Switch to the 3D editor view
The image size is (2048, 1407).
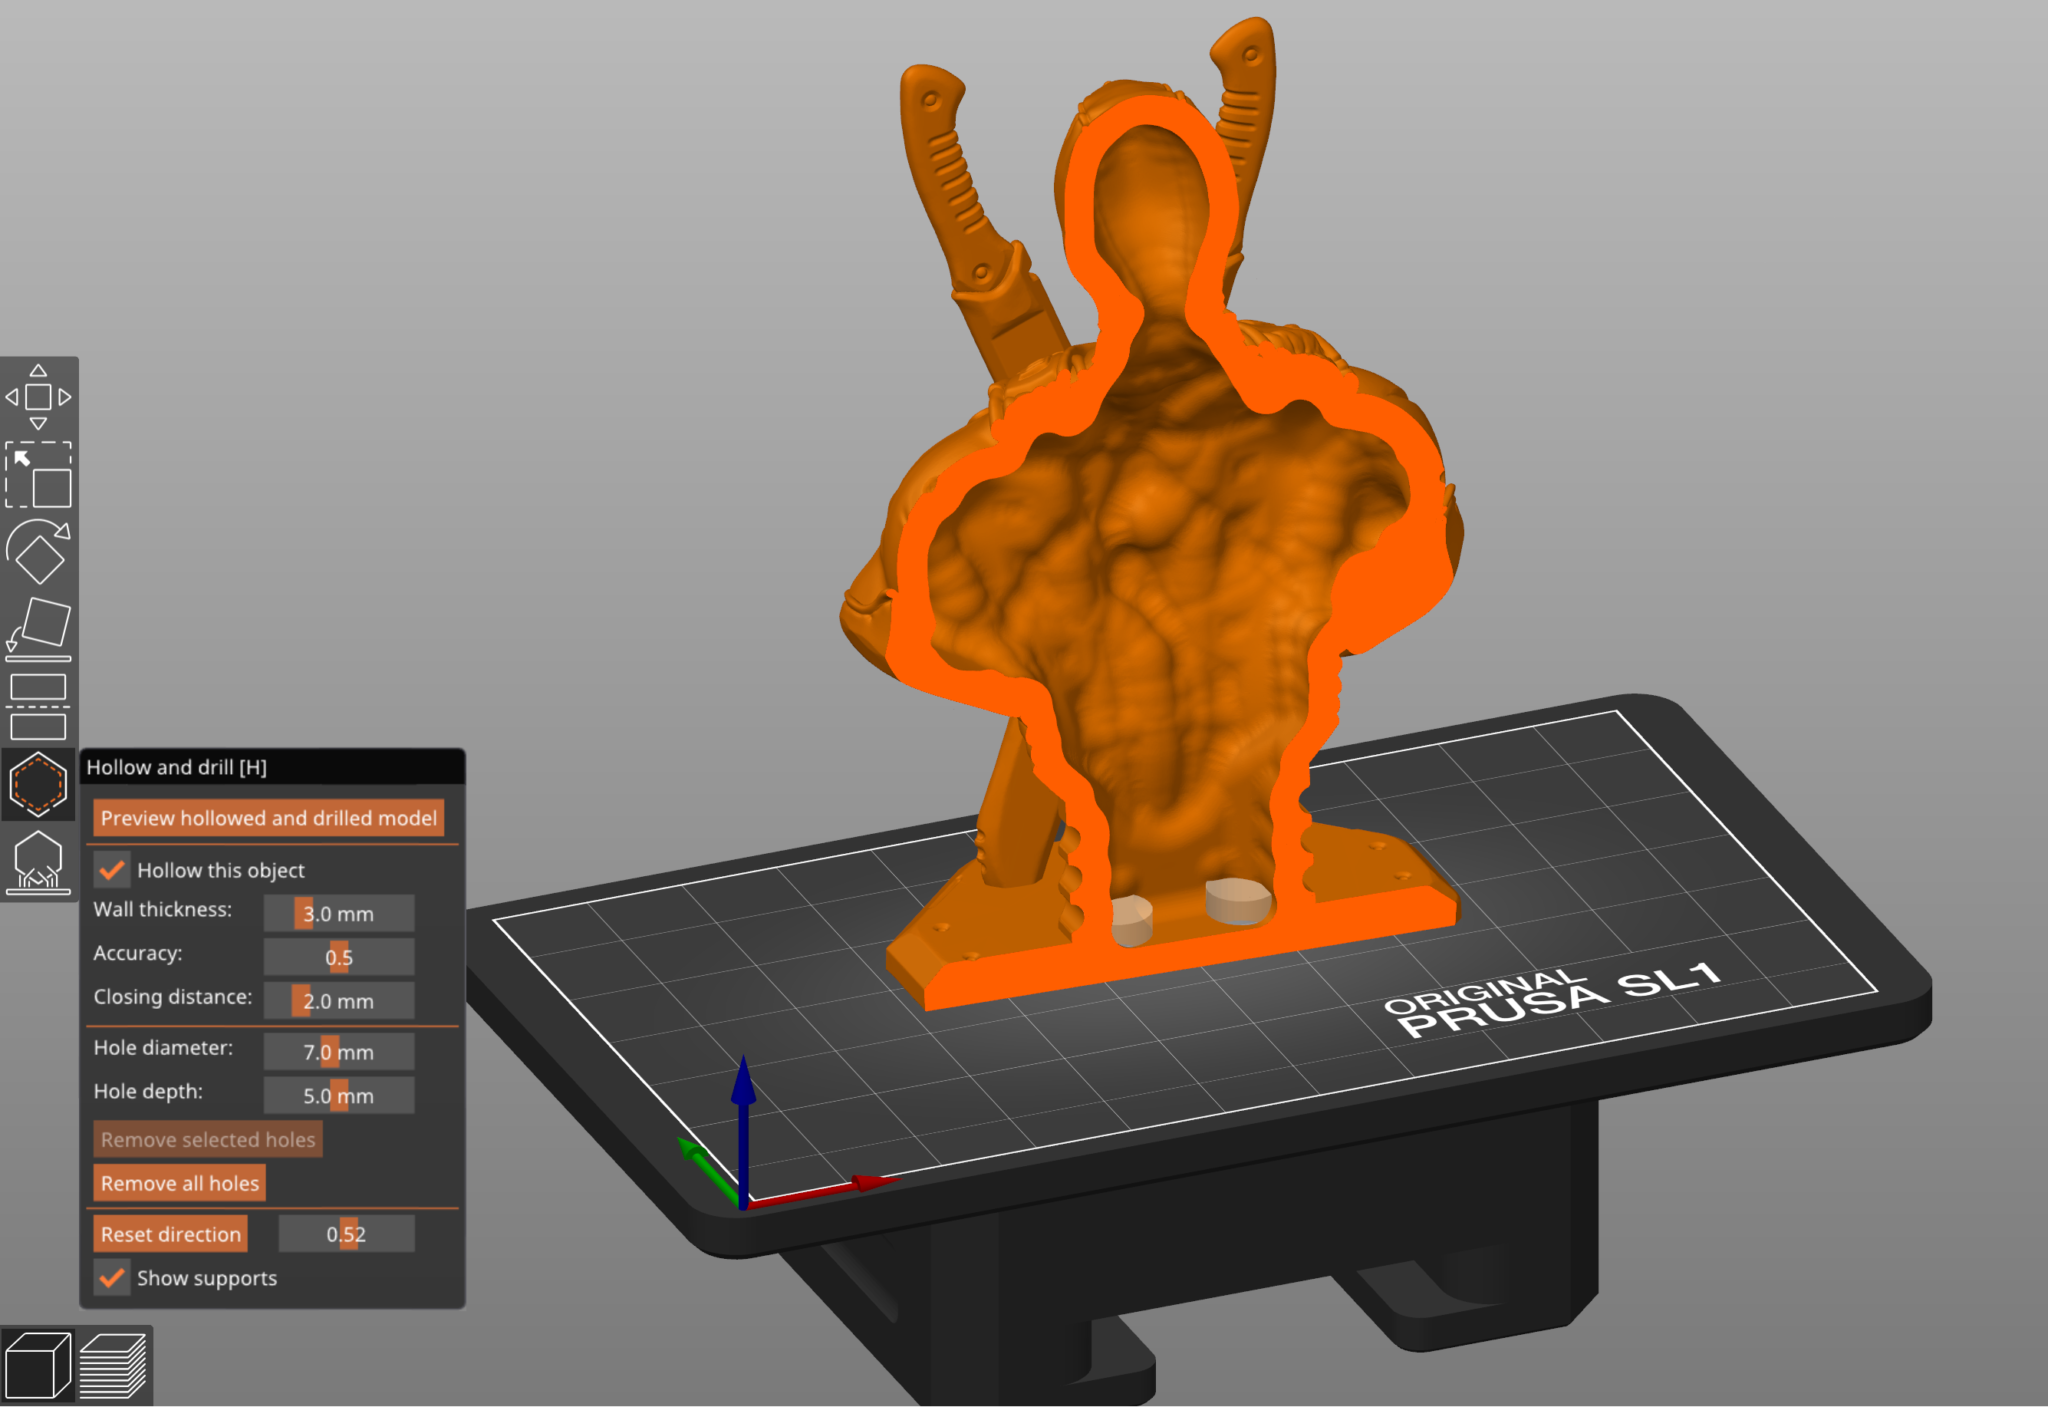coord(40,1365)
